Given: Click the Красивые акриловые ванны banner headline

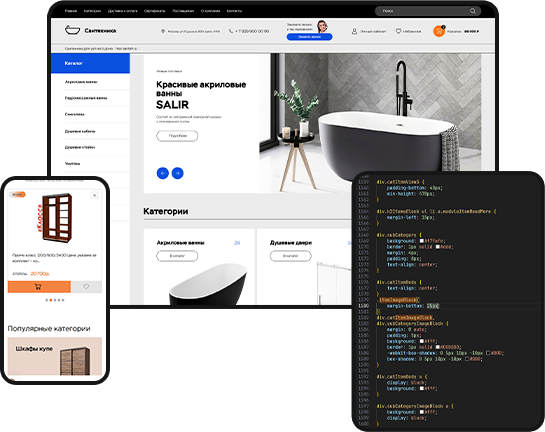Looking at the screenshot, I should point(201,89).
